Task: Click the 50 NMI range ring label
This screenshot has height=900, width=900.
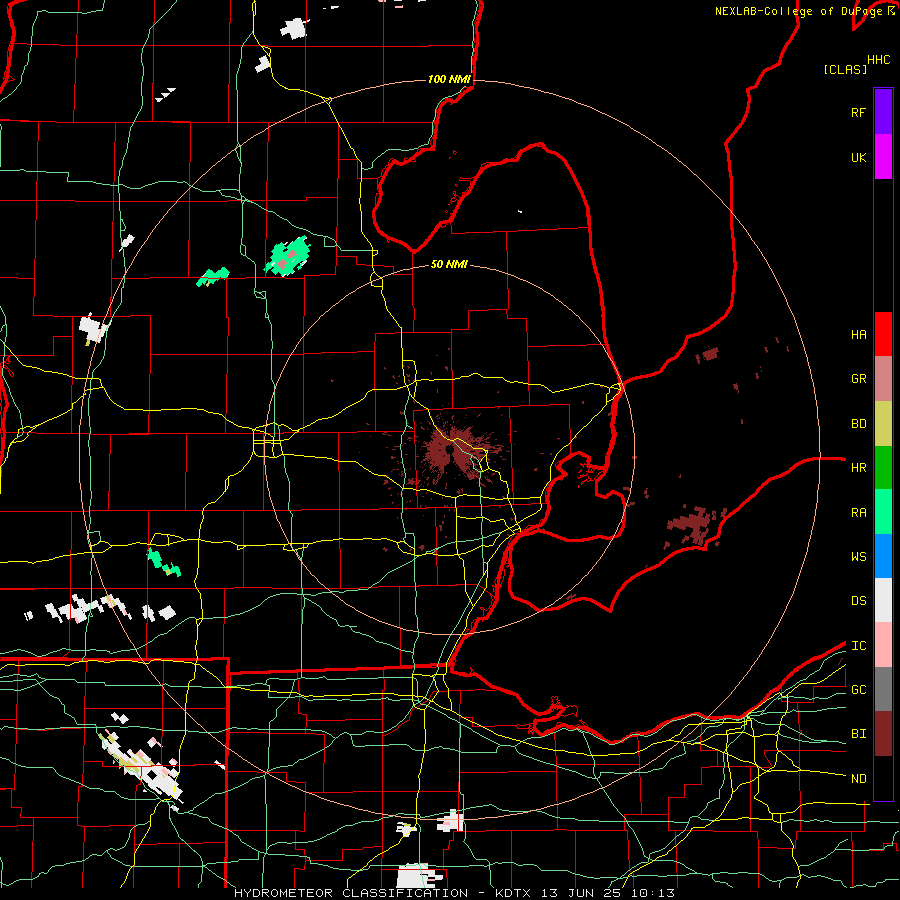Action: tap(449, 264)
